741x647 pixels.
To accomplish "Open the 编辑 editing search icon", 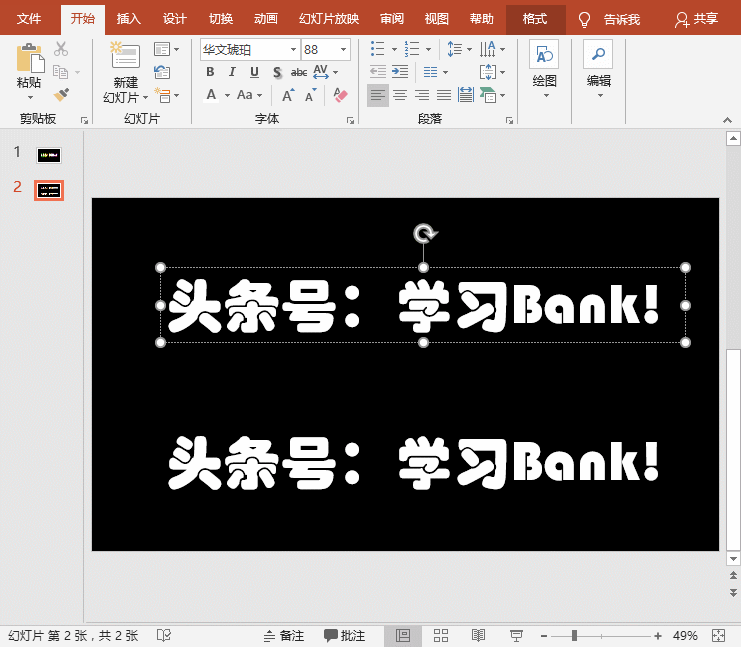I will click(x=599, y=69).
